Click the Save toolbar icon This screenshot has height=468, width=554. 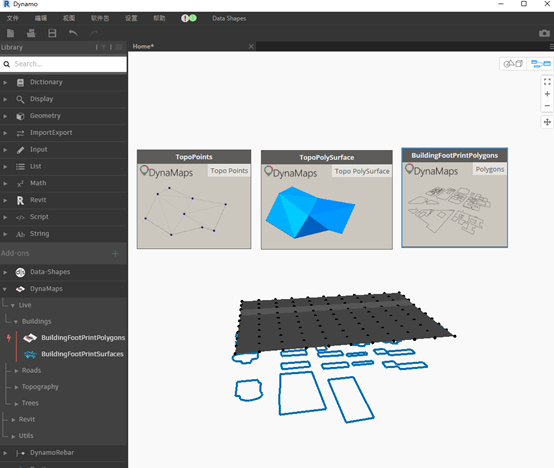(x=52, y=33)
